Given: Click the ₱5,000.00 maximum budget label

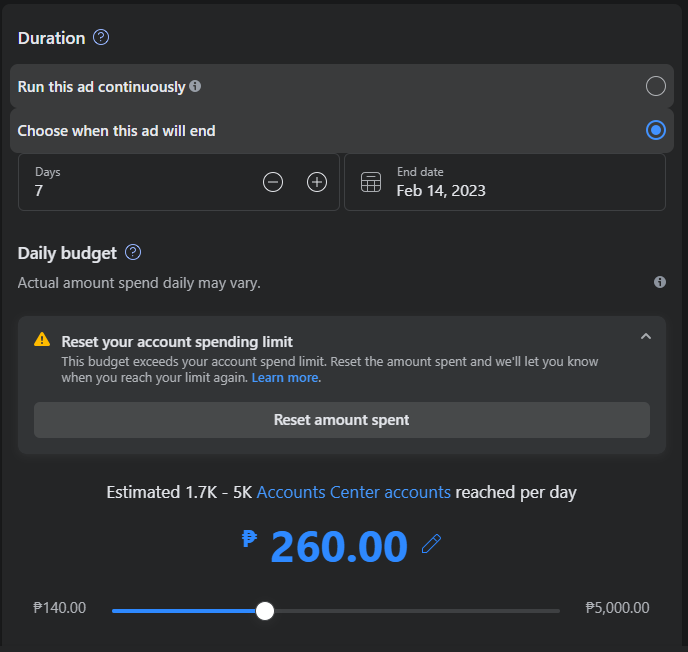Looking at the screenshot, I should [x=617, y=608].
